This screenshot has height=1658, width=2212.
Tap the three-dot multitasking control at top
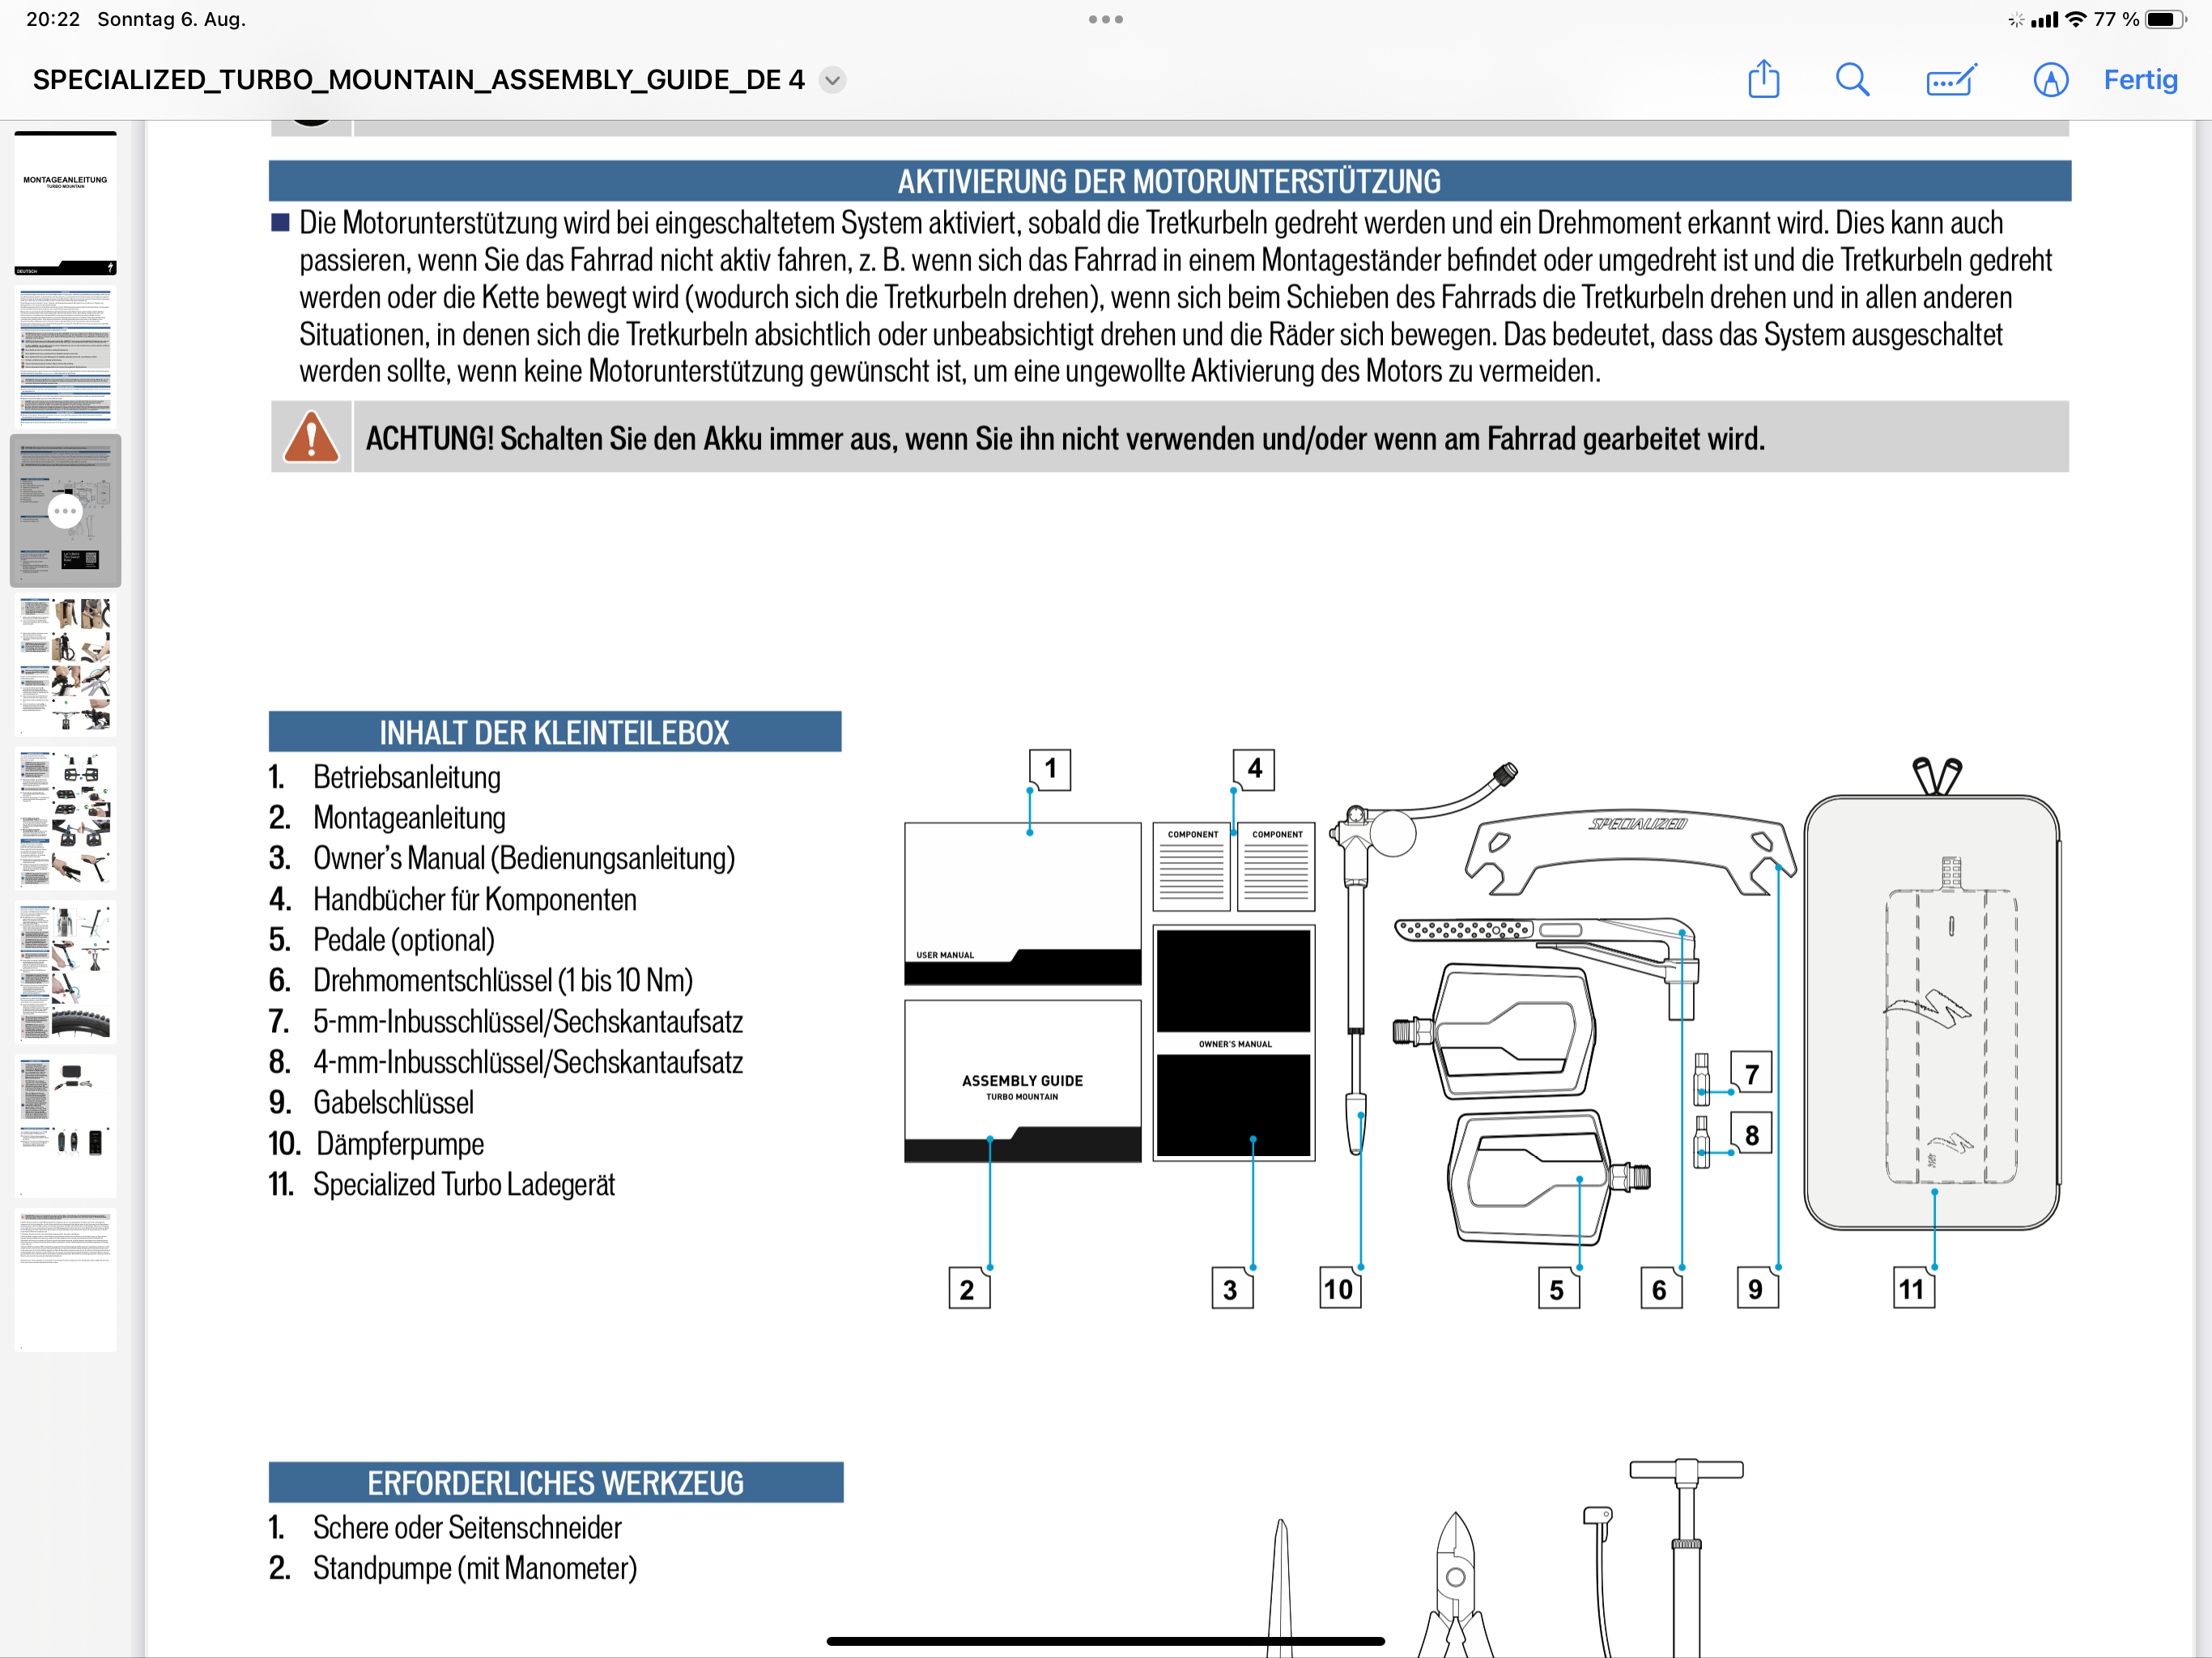pyautogui.click(x=1105, y=19)
